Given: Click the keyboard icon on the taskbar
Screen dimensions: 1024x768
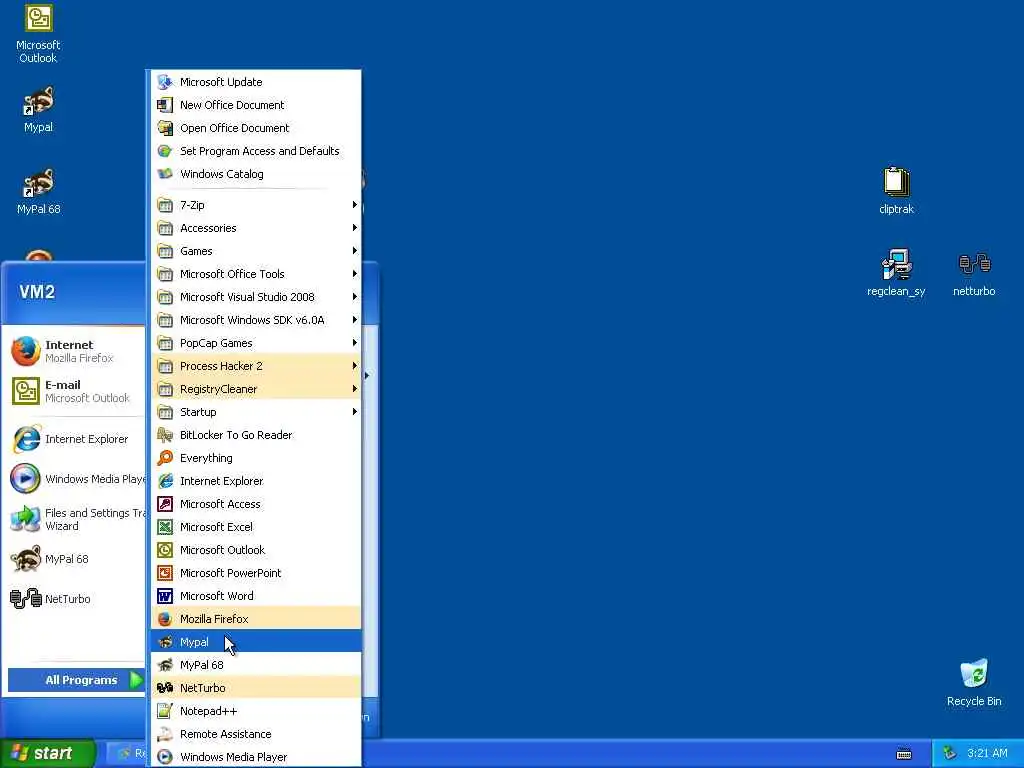Looking at the screenshot, I should click(904, 754).
